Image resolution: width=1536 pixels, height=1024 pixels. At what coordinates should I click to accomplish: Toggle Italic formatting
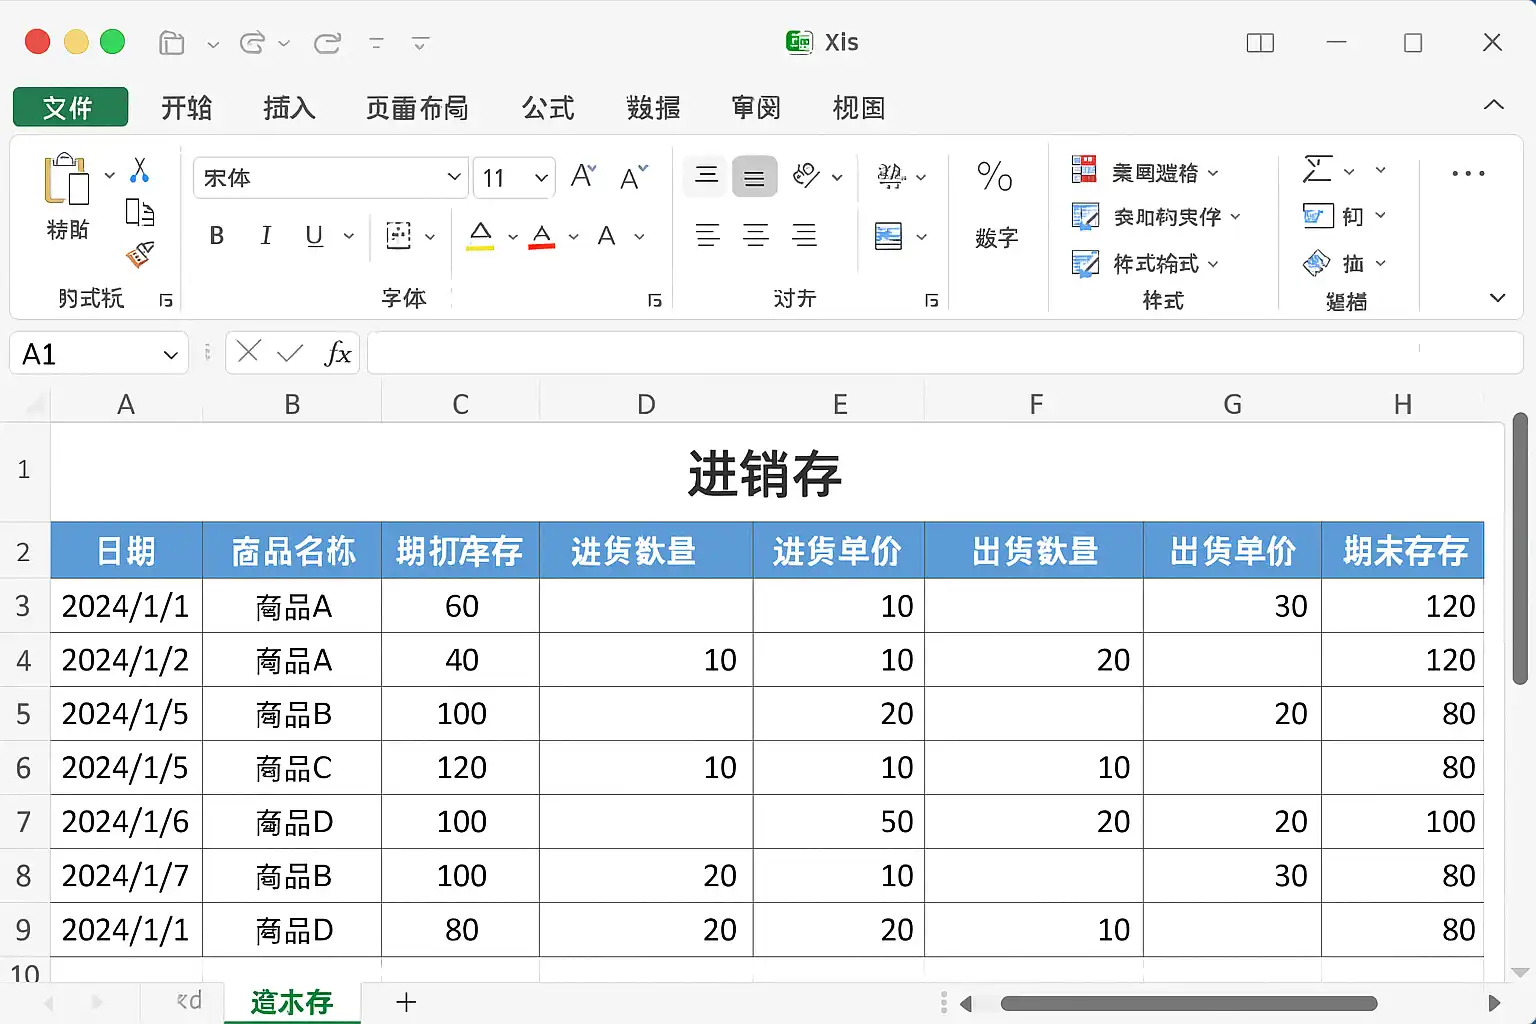[x=265, y=236]
